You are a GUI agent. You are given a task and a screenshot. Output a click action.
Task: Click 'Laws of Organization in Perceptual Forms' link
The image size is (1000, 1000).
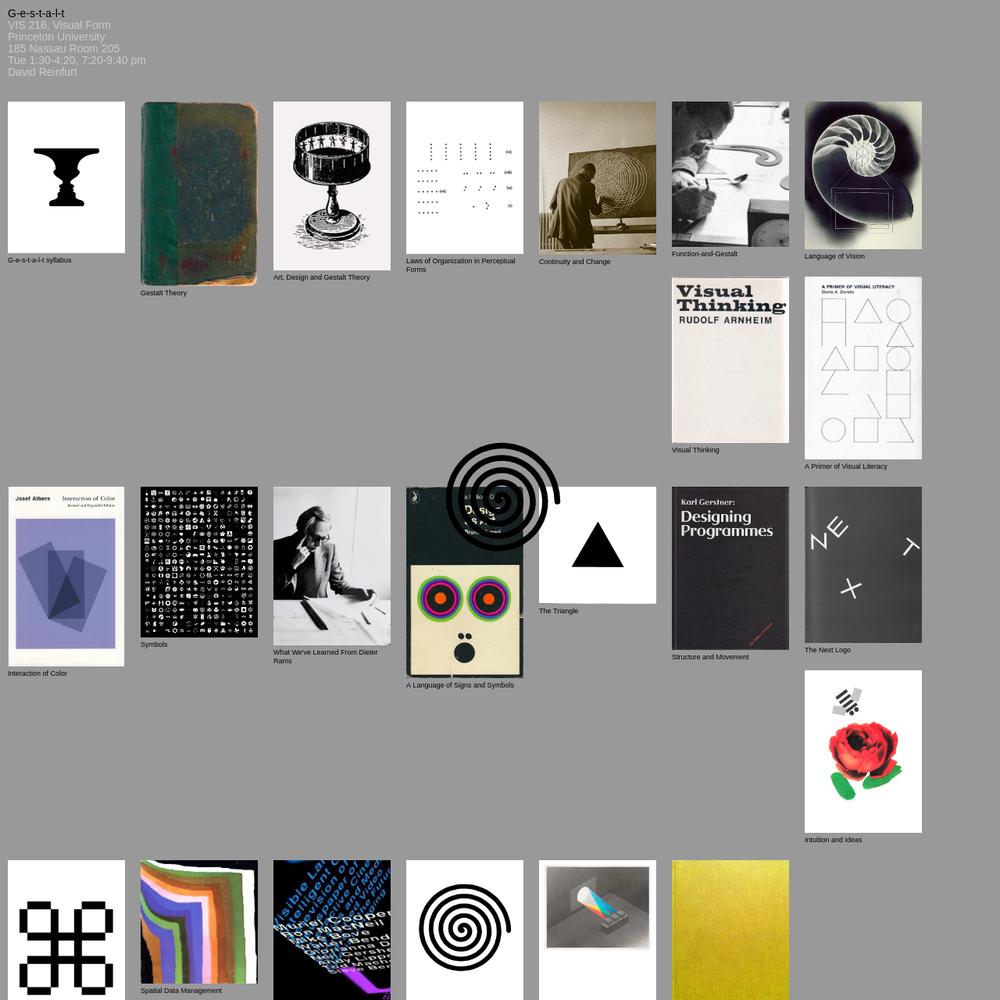point(460,265)
